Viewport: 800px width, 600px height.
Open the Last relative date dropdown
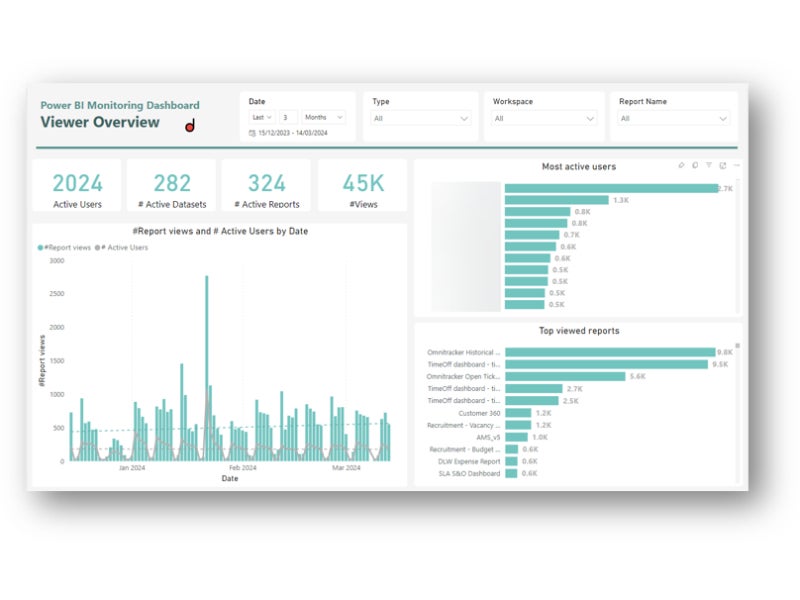tap(262, 117)
